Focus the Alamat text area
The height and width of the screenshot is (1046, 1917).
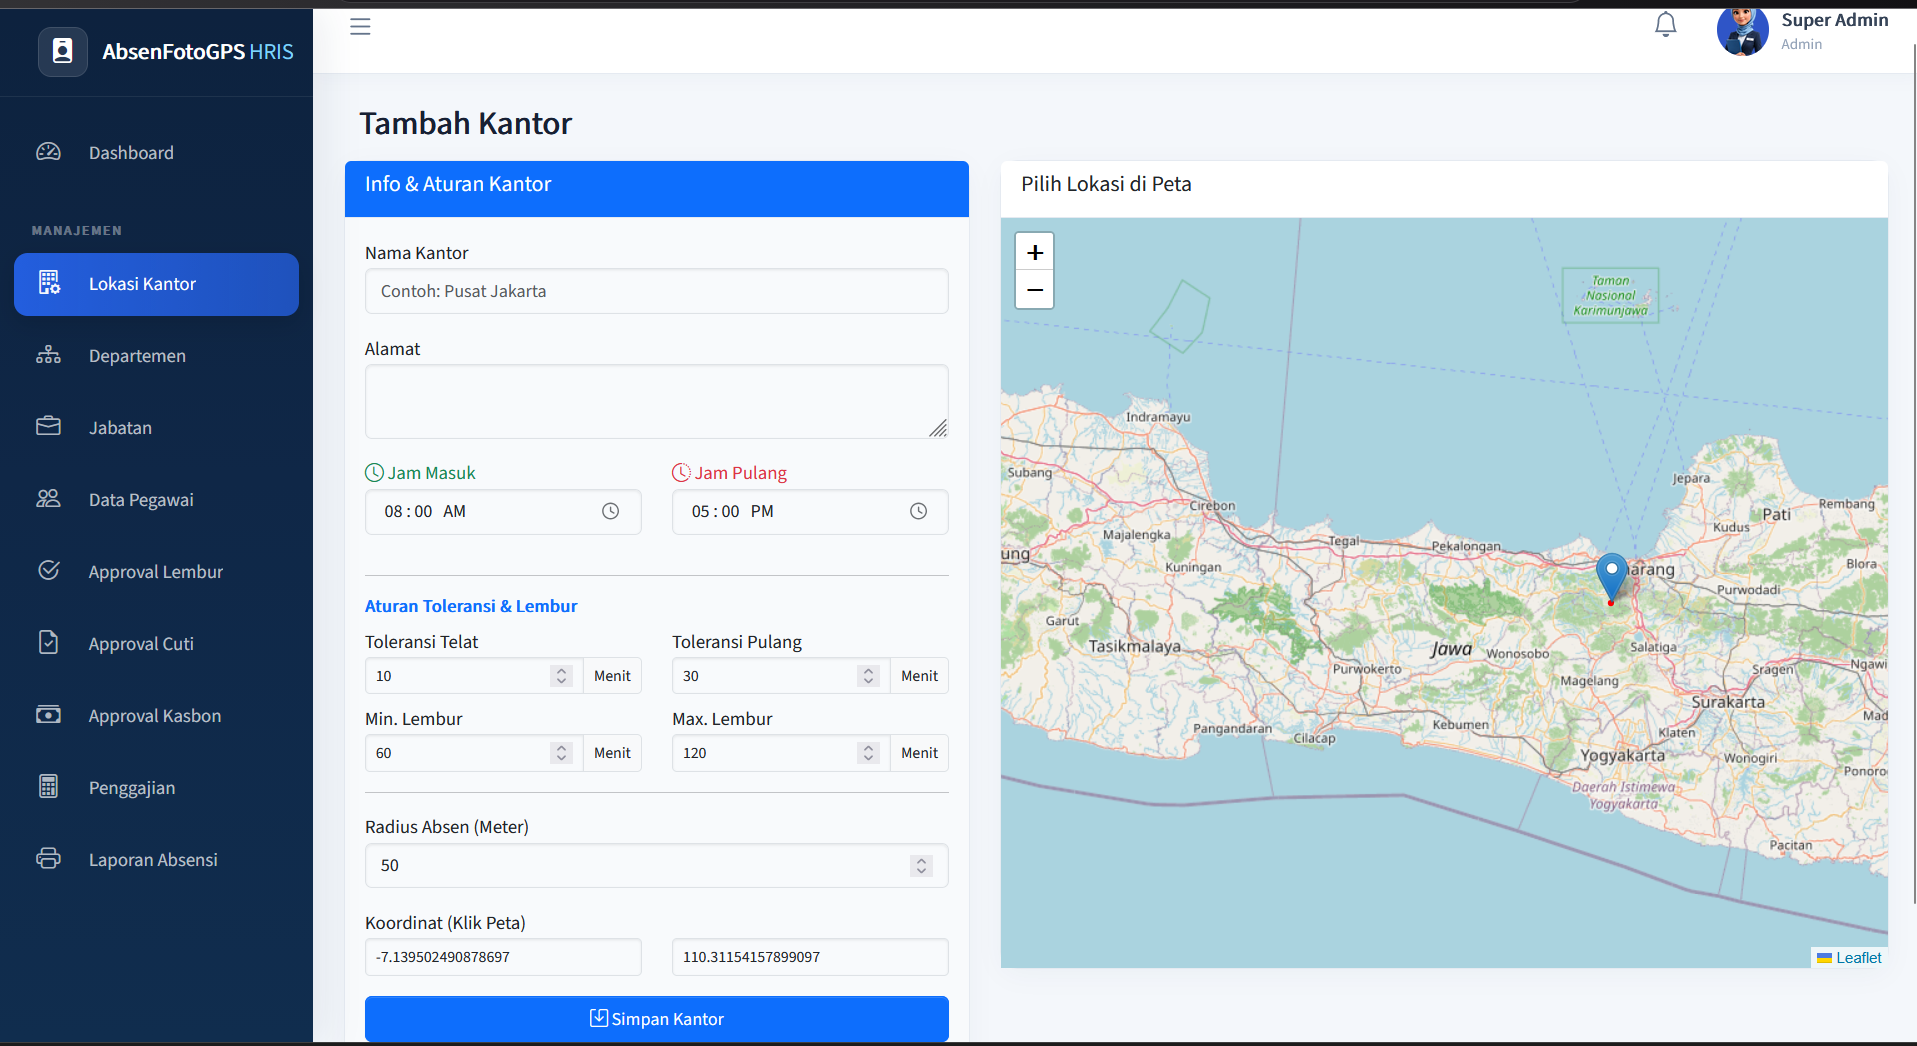pos(656,401)
